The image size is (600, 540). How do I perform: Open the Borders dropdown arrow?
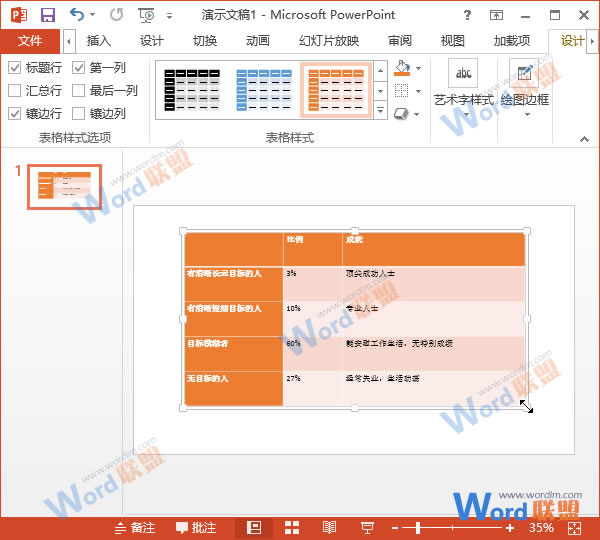418,91
